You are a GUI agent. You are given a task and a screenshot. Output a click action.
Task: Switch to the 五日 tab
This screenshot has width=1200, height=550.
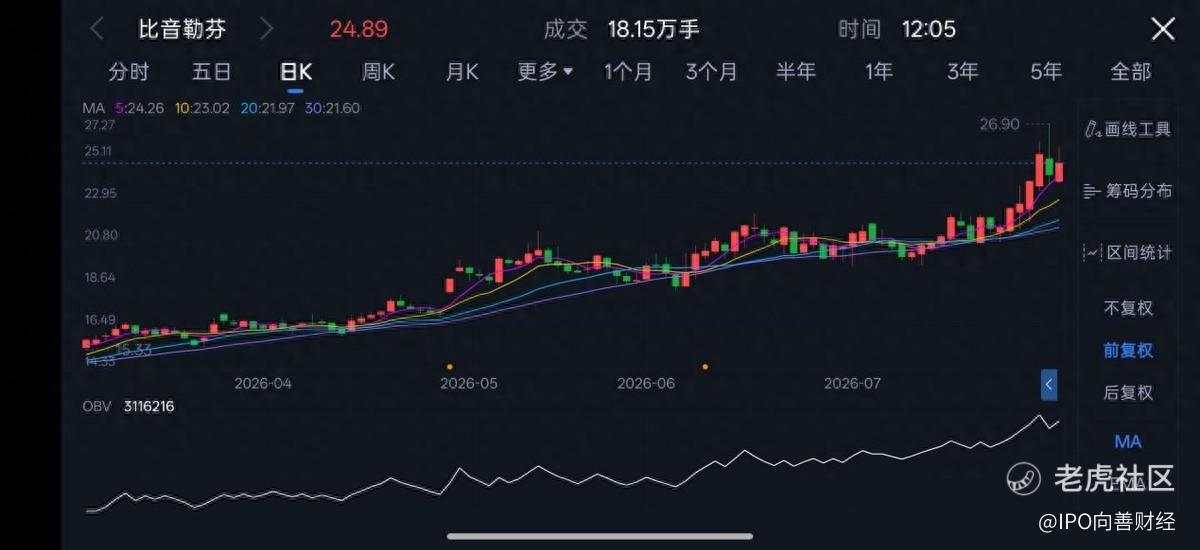point(211,72)
